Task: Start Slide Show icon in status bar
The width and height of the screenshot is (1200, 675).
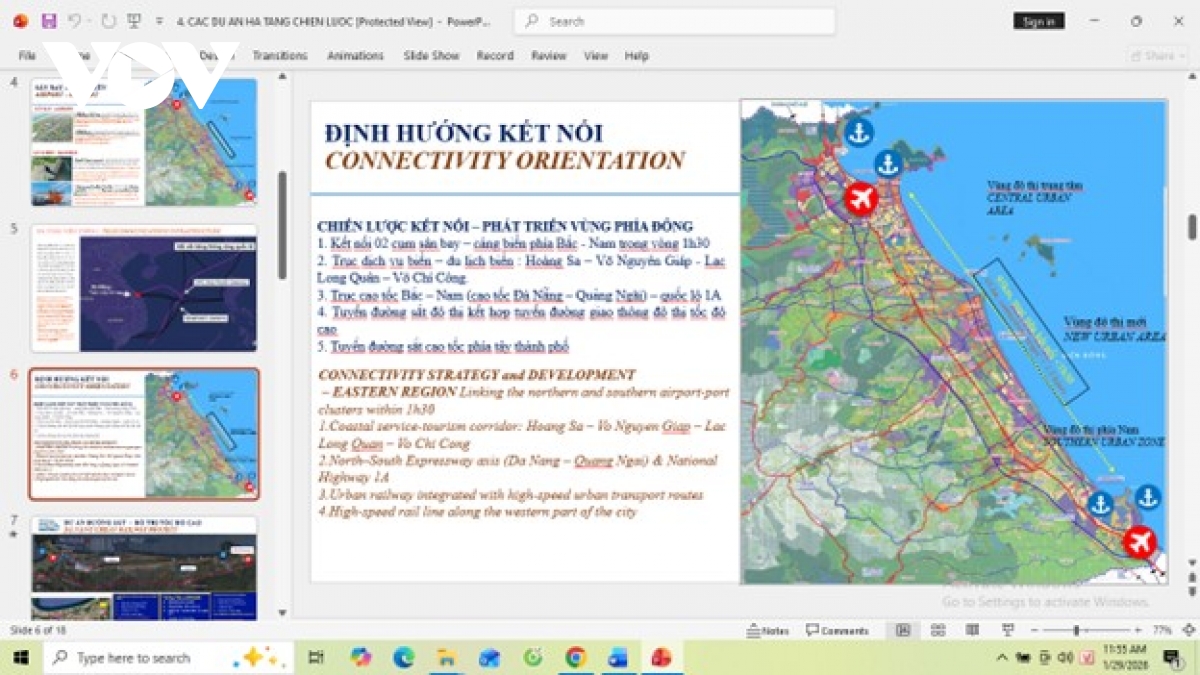Action: (1006, 630)
